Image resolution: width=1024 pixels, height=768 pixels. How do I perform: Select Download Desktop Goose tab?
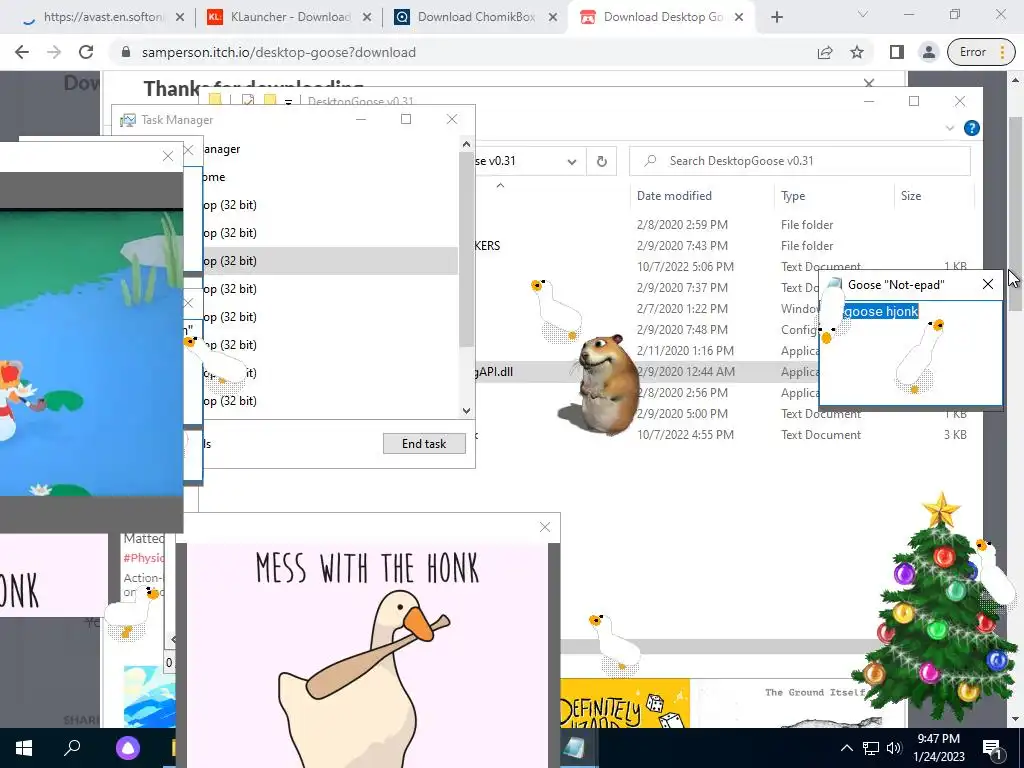click(663, 17)
